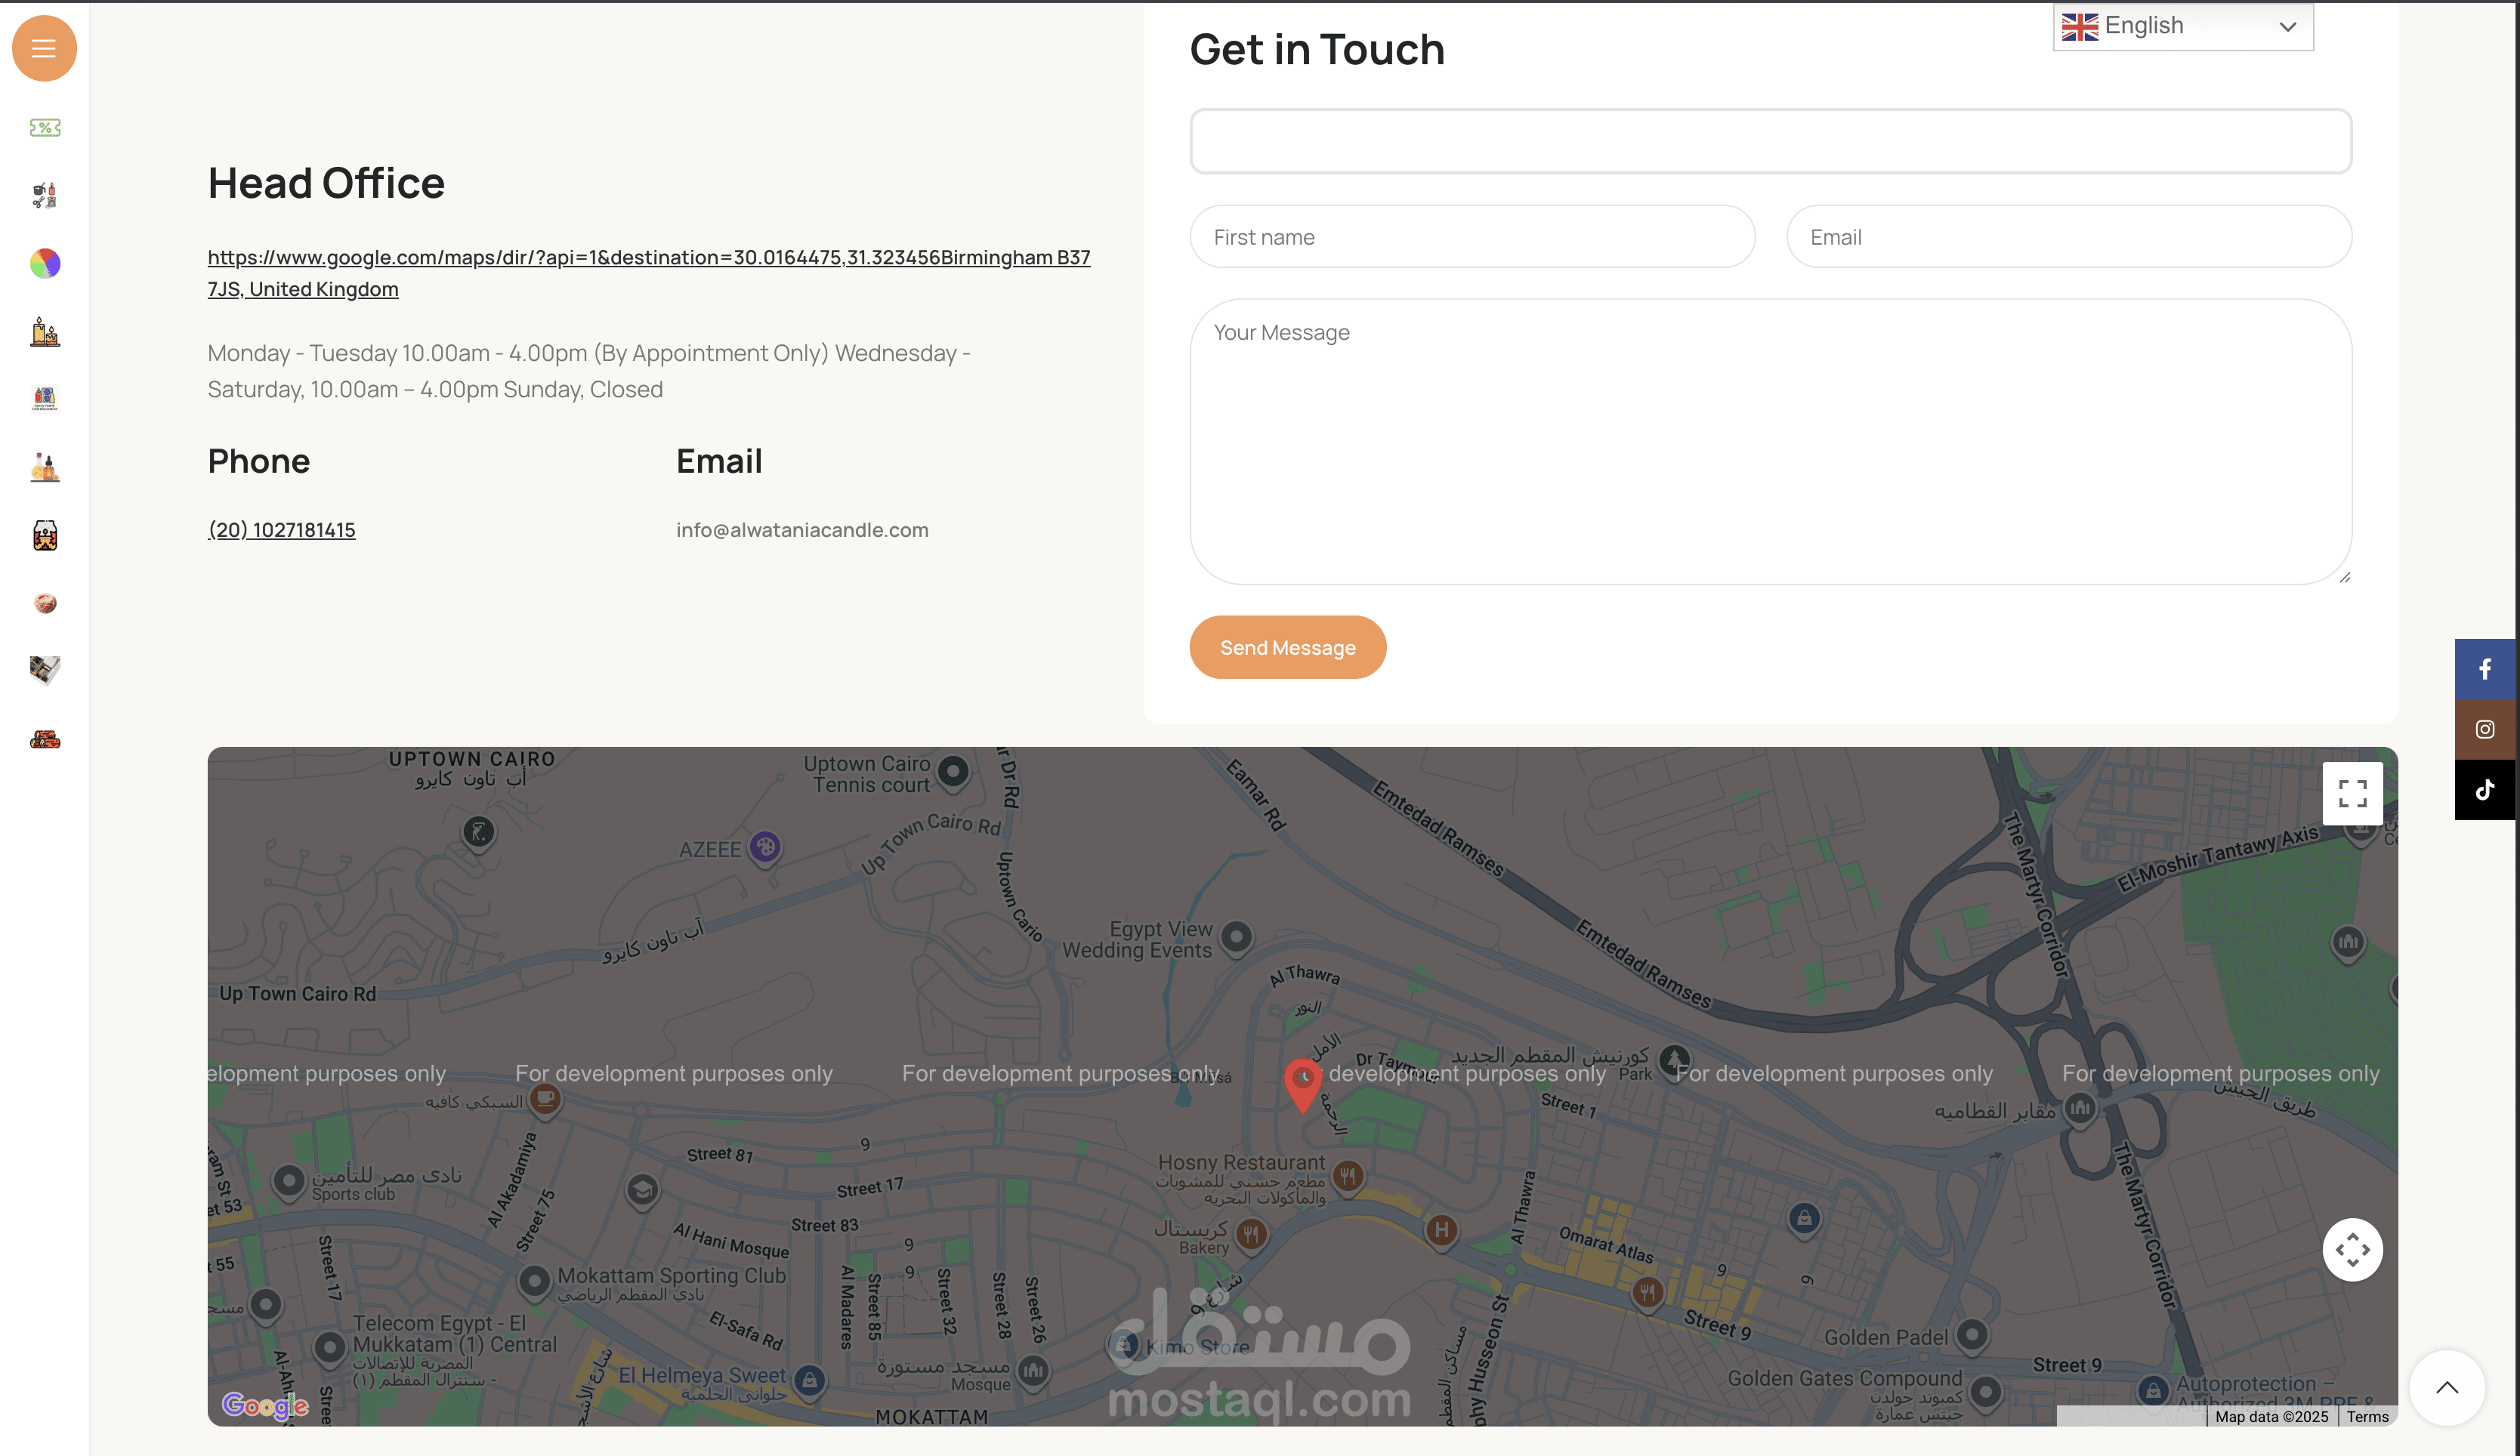The image size is (2520, 1456).
Task: Click the Google Maps directions address link
Action: [648, 258]
